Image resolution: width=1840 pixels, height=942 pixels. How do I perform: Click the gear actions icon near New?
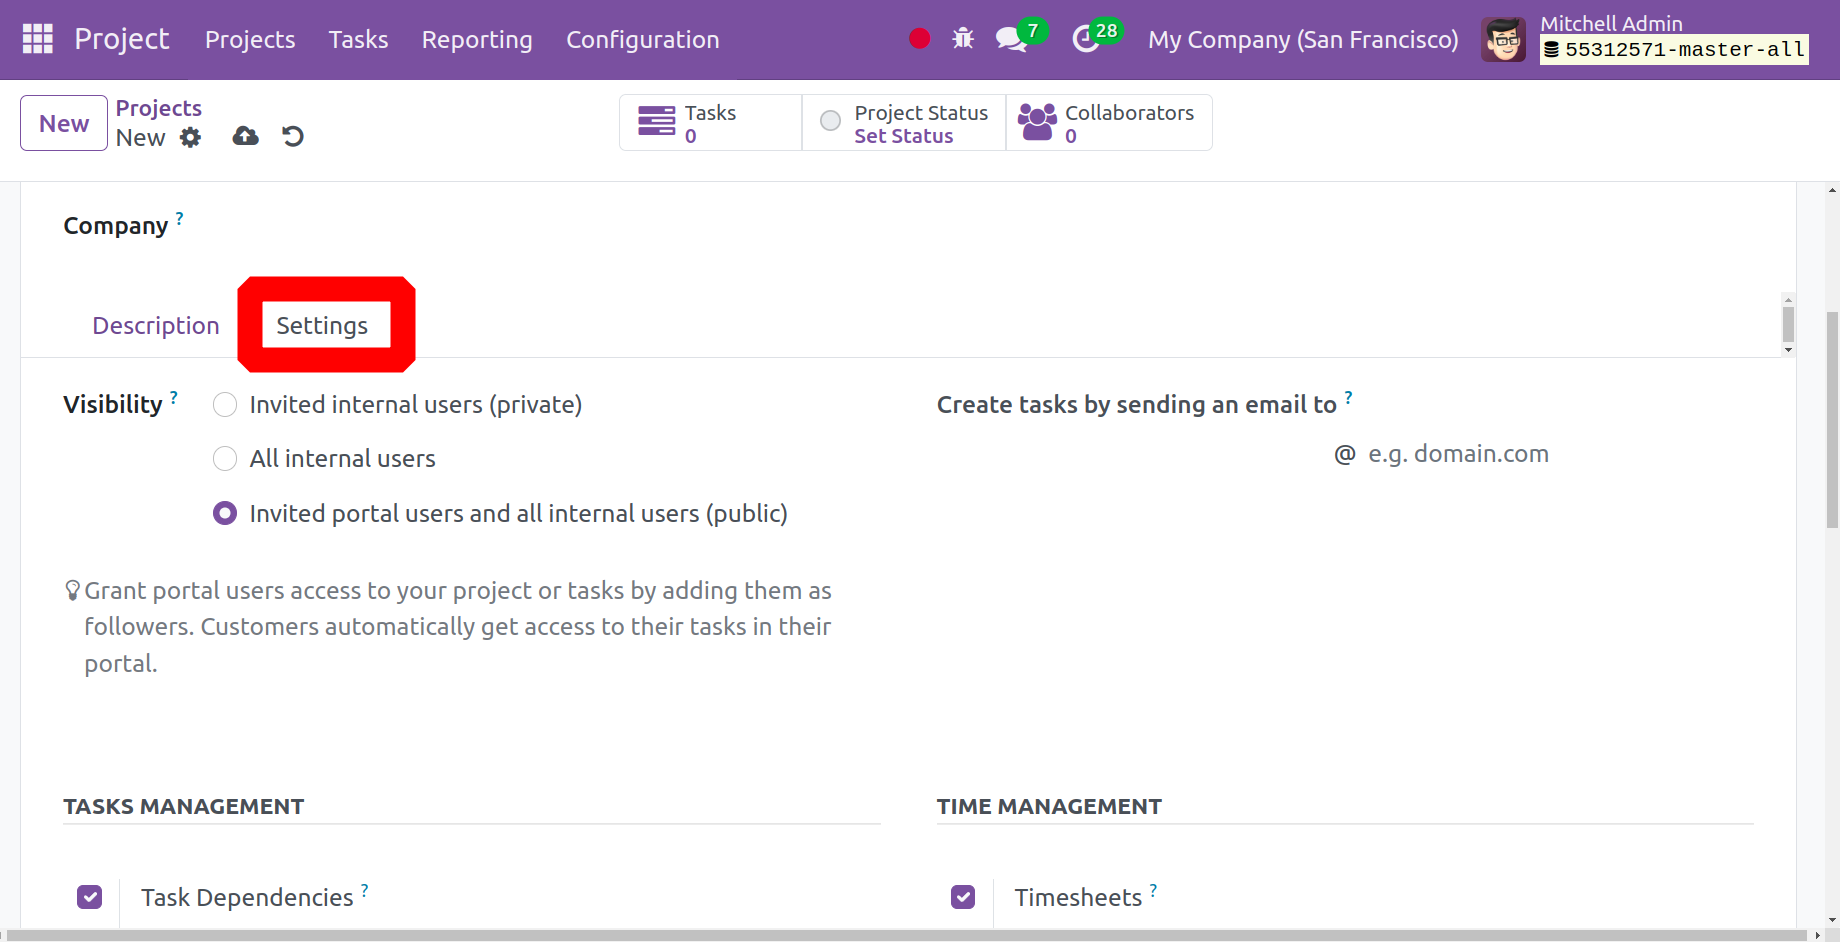tap(190, 138)
